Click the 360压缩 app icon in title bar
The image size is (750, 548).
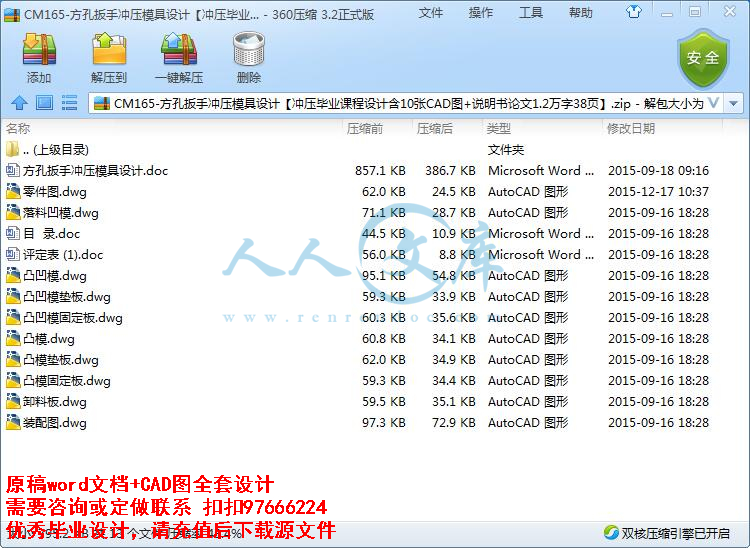click(x=12, y=14)
